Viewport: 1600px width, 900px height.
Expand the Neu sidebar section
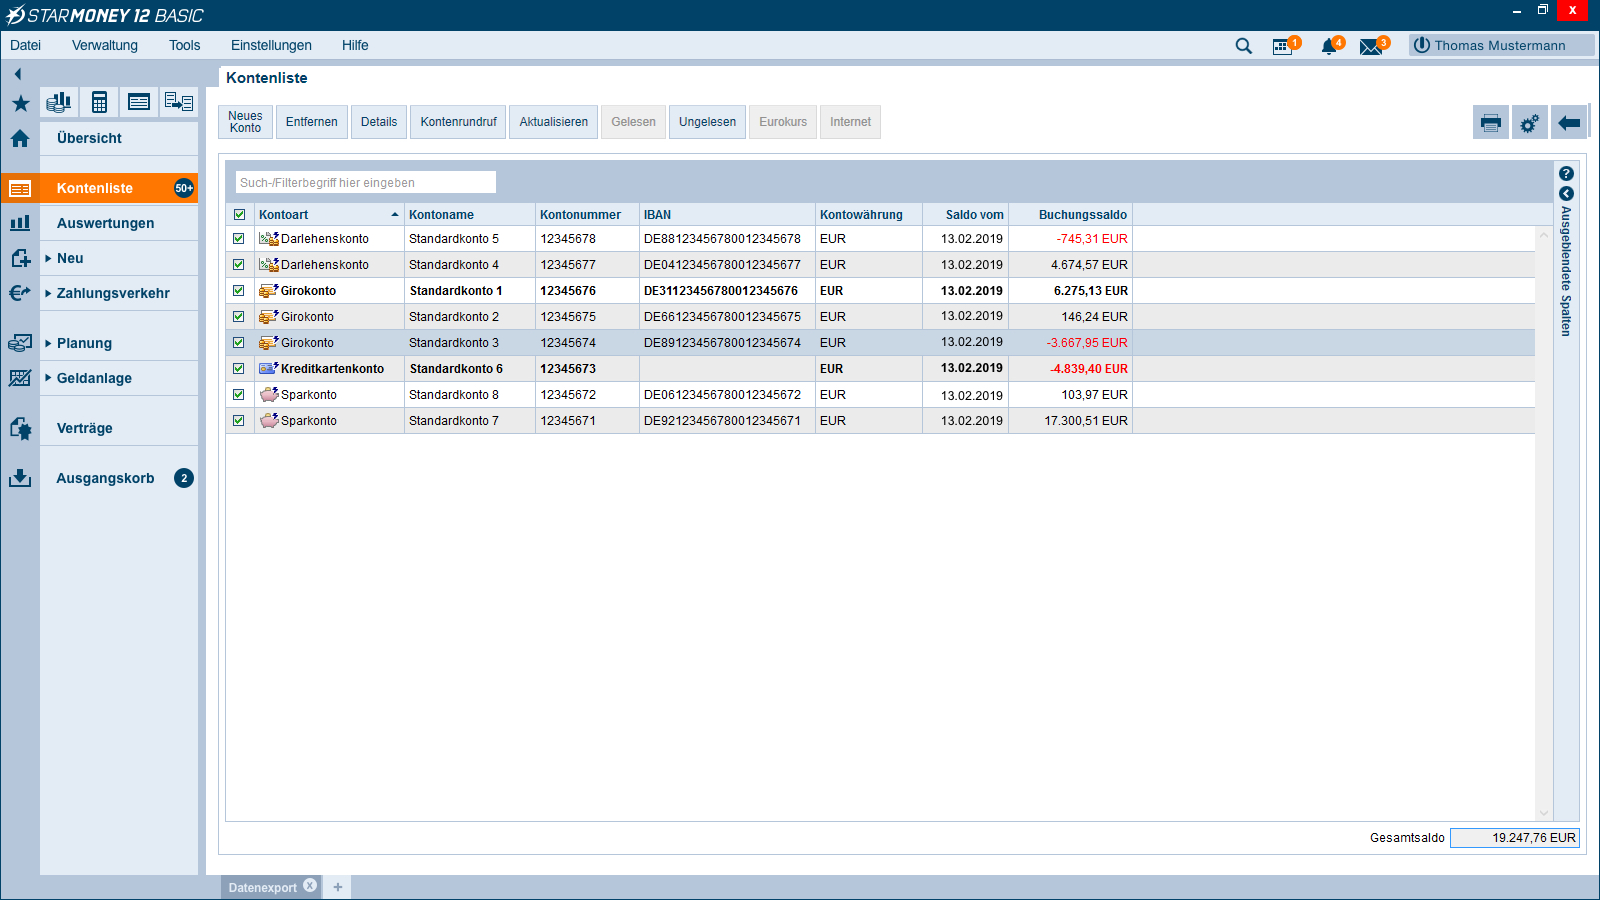48,258
